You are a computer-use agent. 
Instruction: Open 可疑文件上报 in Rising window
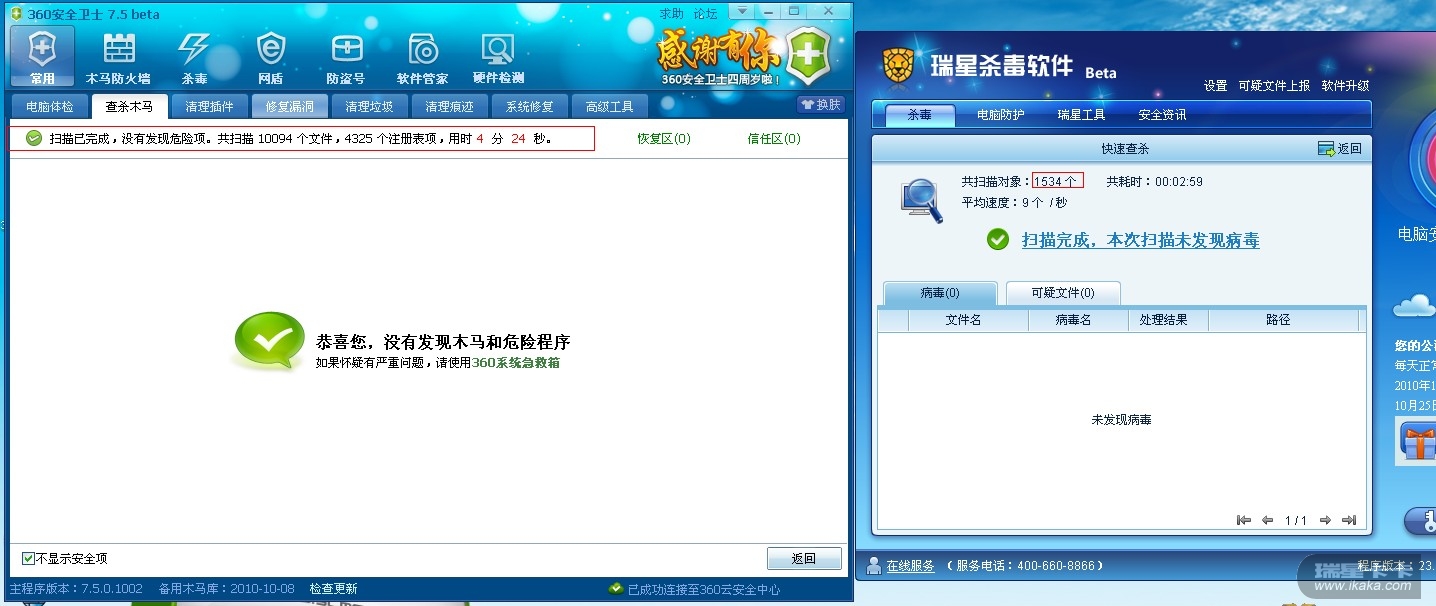[x=1274, y=86]
